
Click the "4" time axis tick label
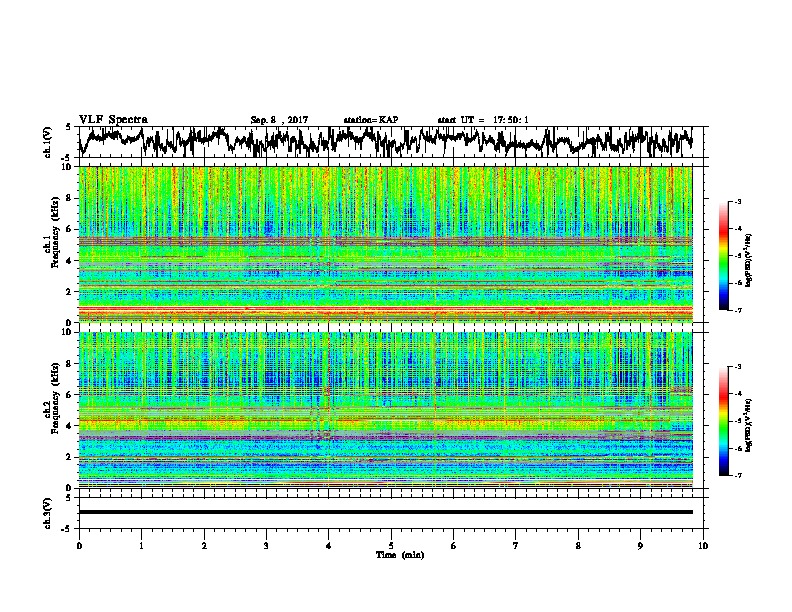click(x=329, y=546)
